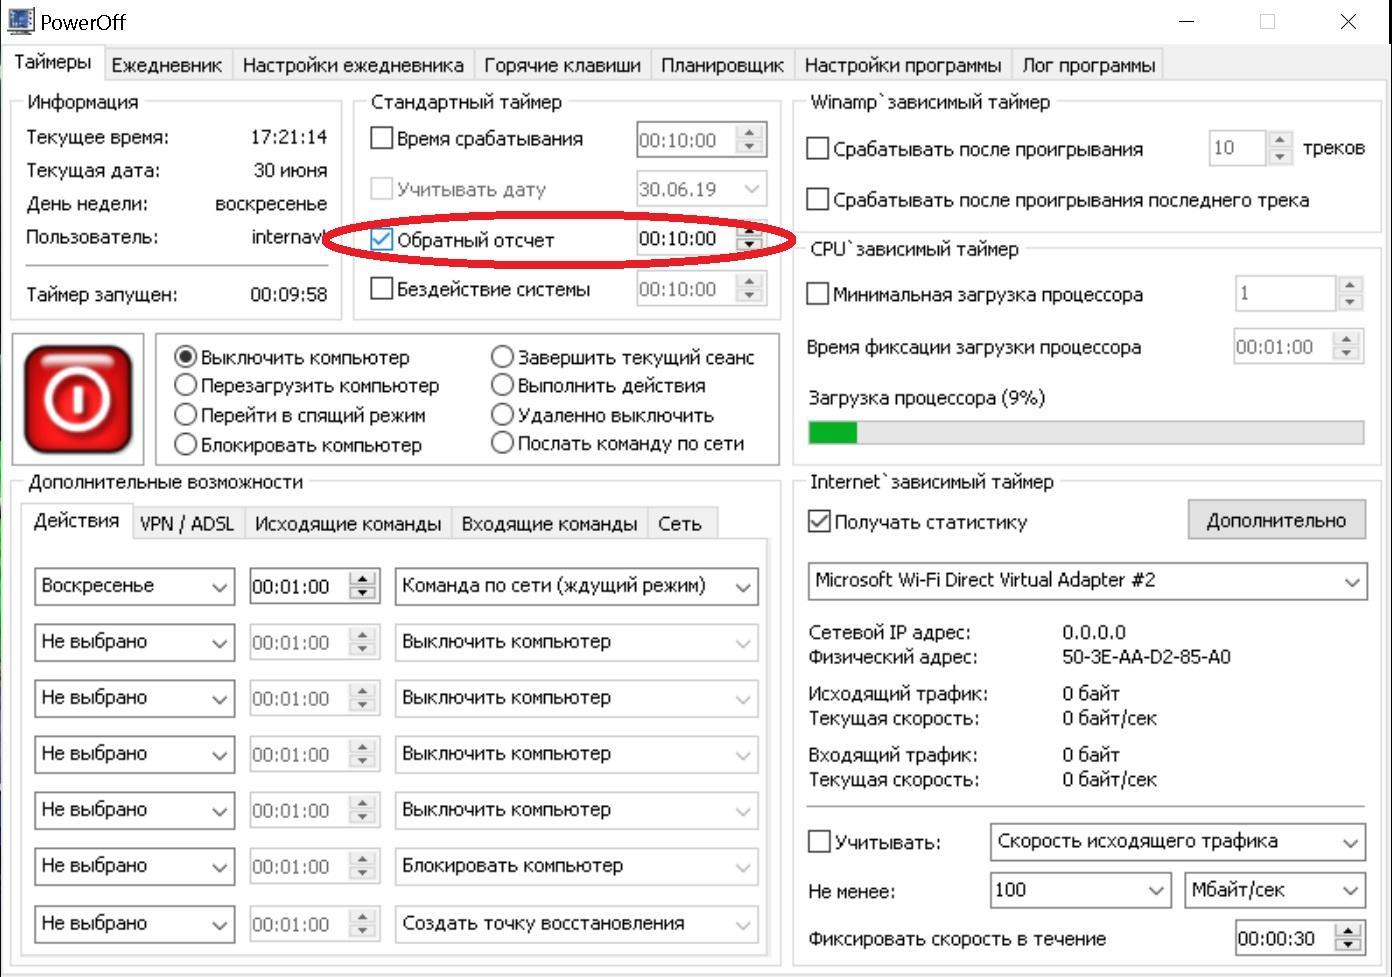Screen dimensions: 1392x977
Task: Click the Воскресенье row time stepper
Action: pos(363,587)
